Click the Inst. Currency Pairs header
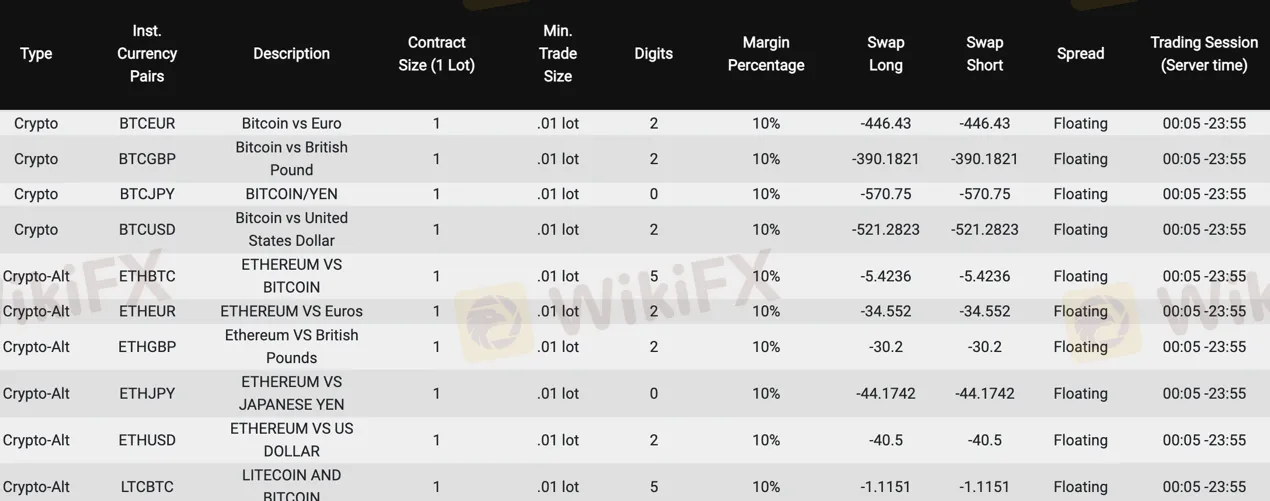The width and height of the screenshot is (1270, 501). click(x=147, y=54)
